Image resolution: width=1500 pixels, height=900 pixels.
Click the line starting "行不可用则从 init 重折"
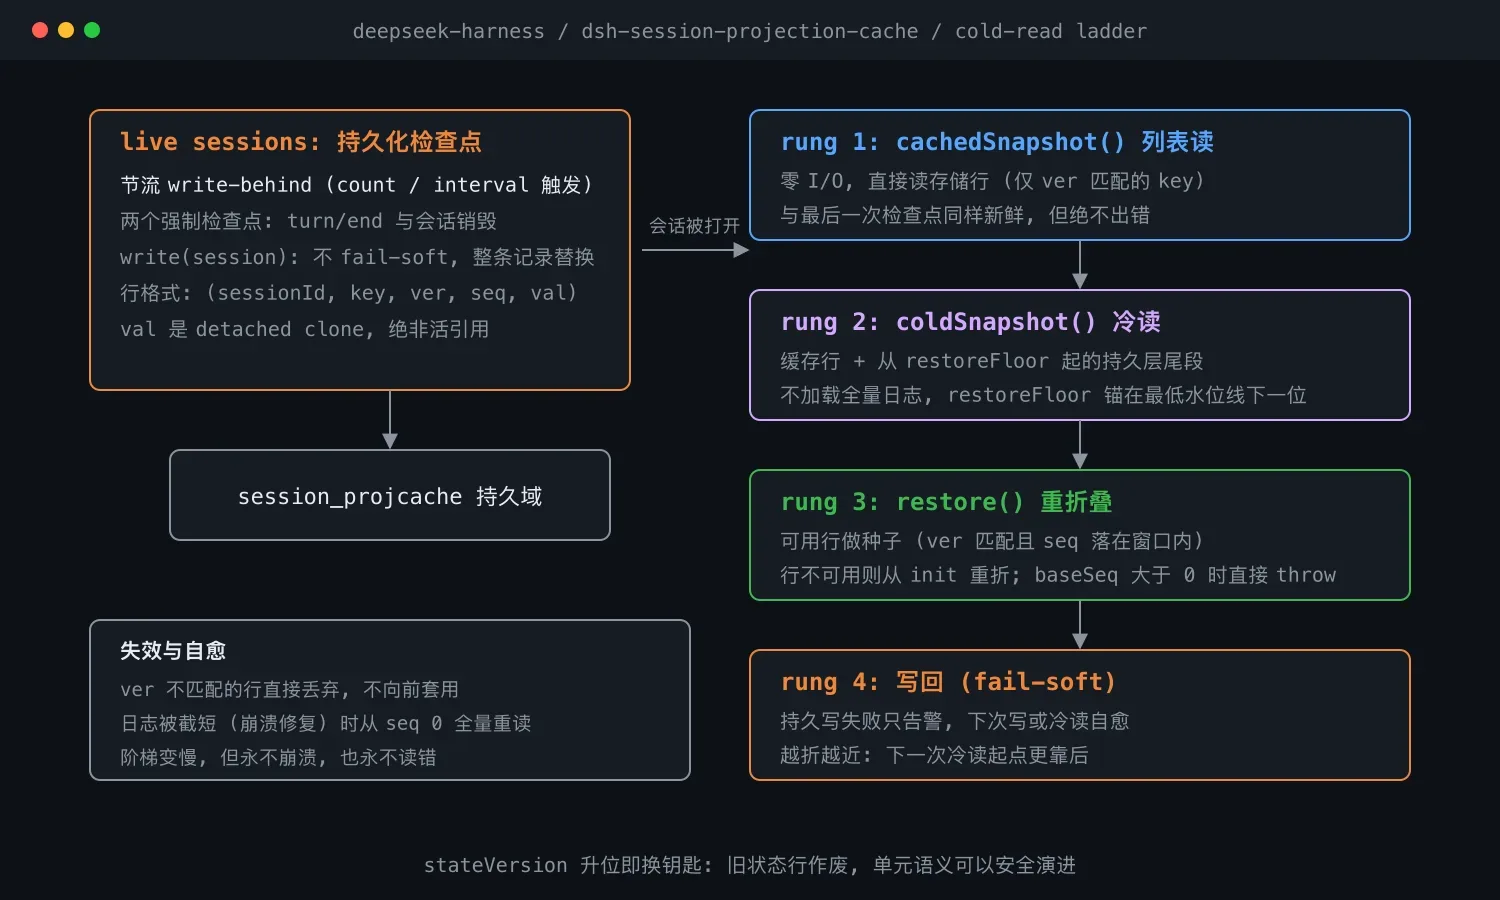tap(1058, 575)
